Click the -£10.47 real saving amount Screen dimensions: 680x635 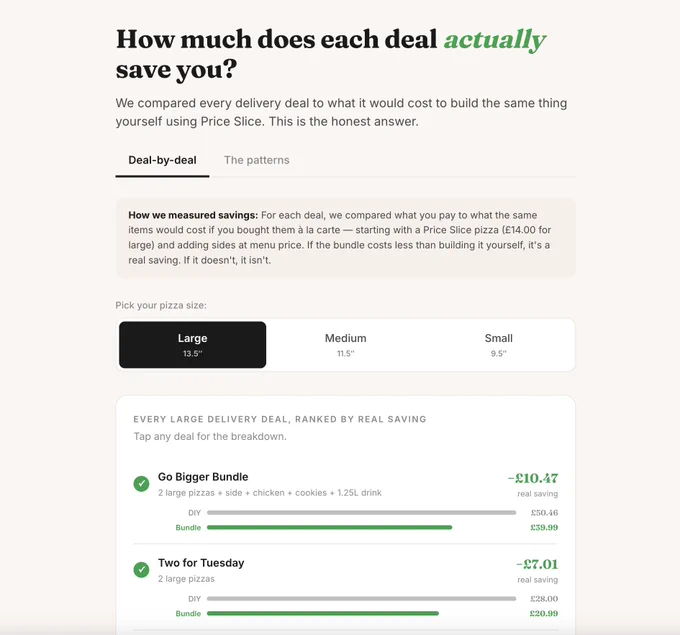pos(533,478)
